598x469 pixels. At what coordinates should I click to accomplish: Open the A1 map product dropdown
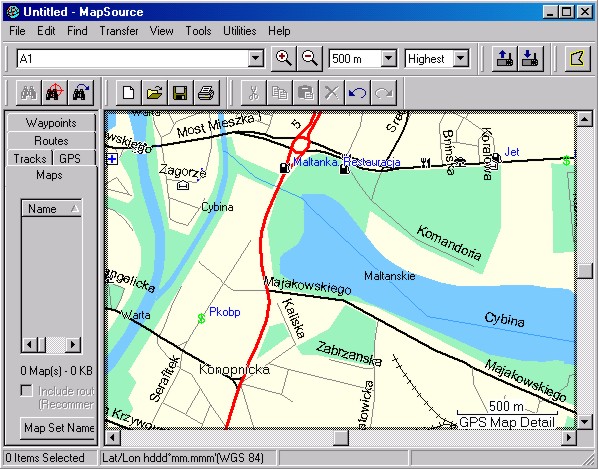(x=256, y=59)
